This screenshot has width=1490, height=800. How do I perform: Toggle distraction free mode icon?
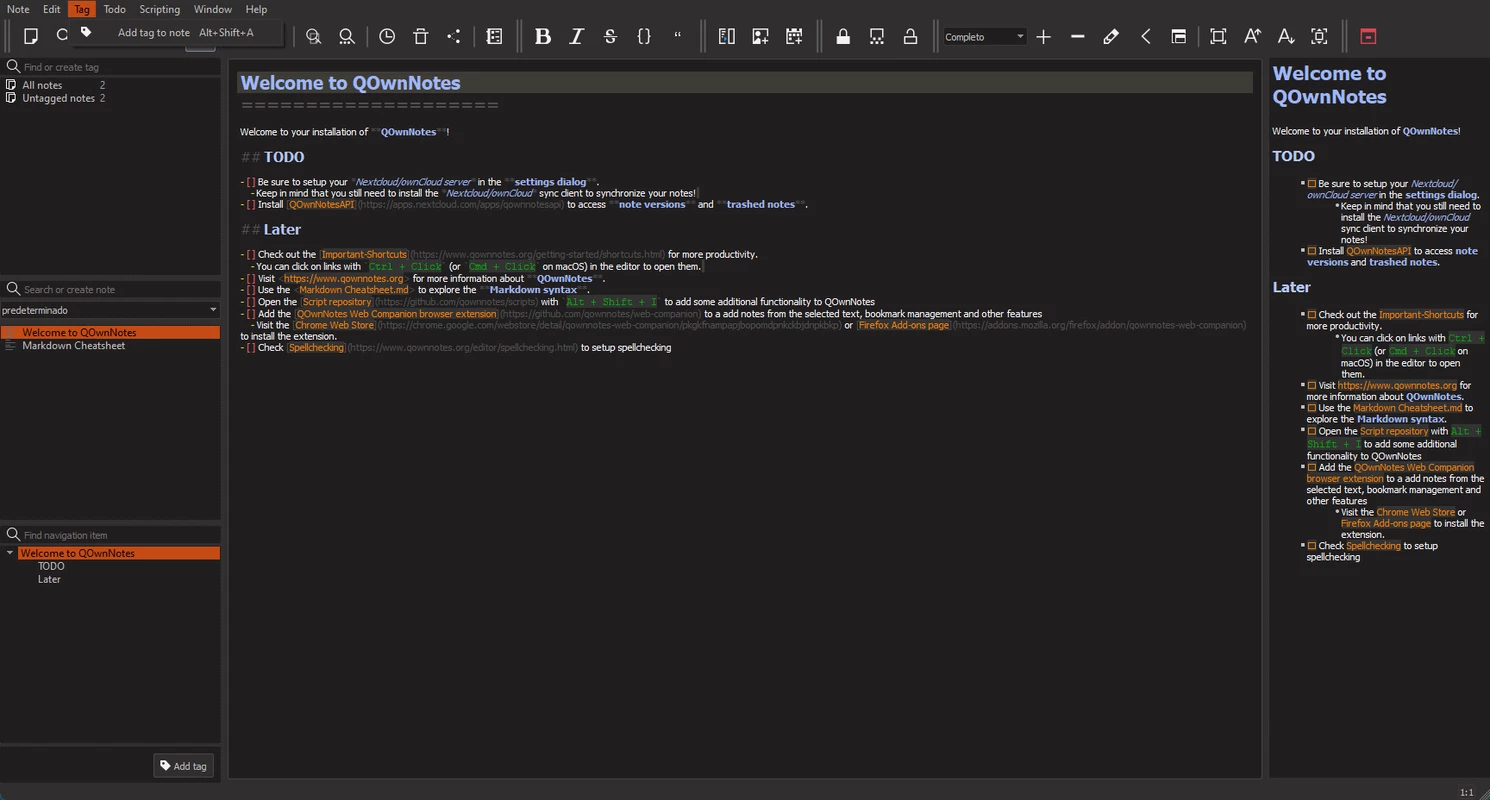(1218, 36)
